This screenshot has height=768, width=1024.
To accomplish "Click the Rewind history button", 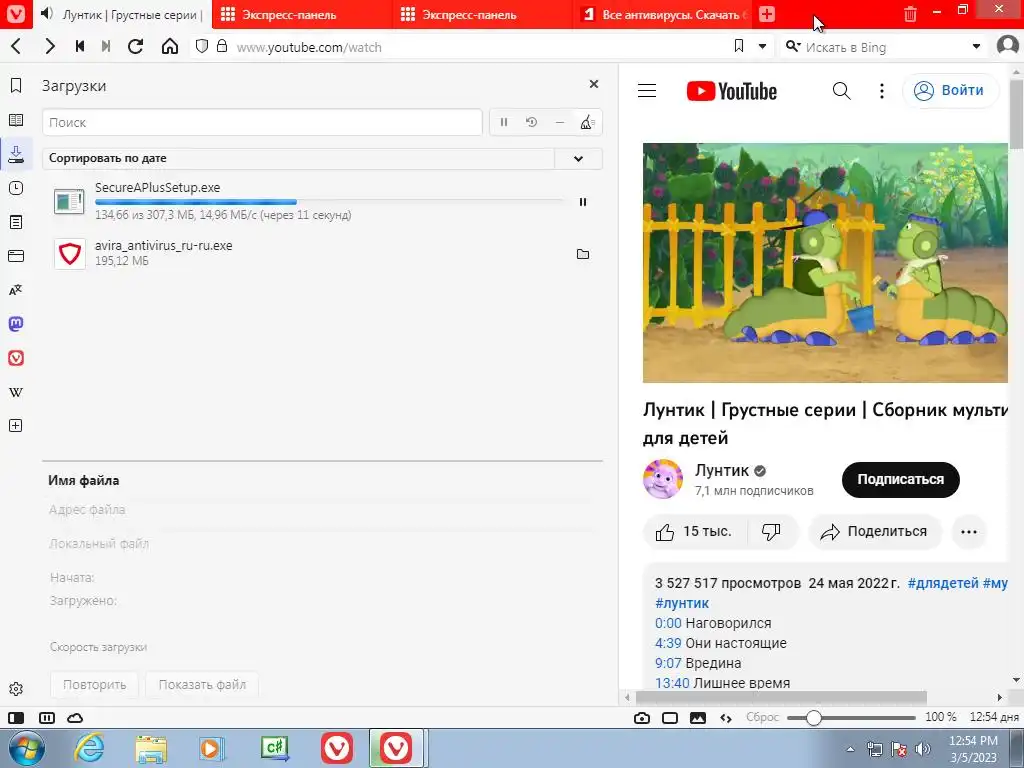I will click(80, 46).
